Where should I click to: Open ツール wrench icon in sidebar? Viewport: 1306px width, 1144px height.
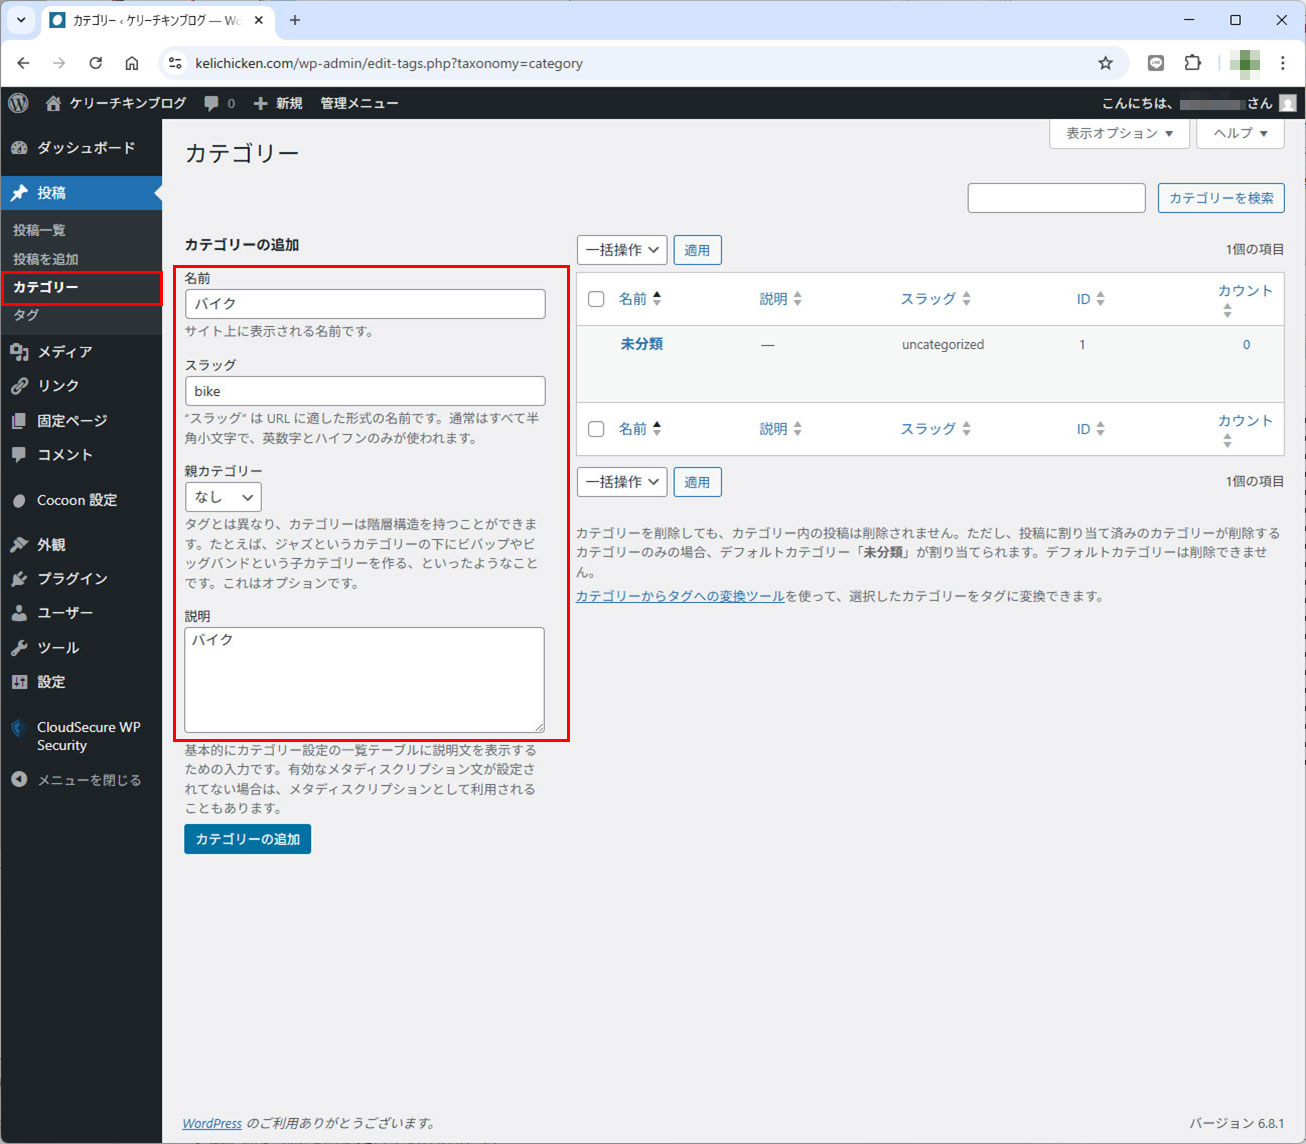tap(19, 648)
